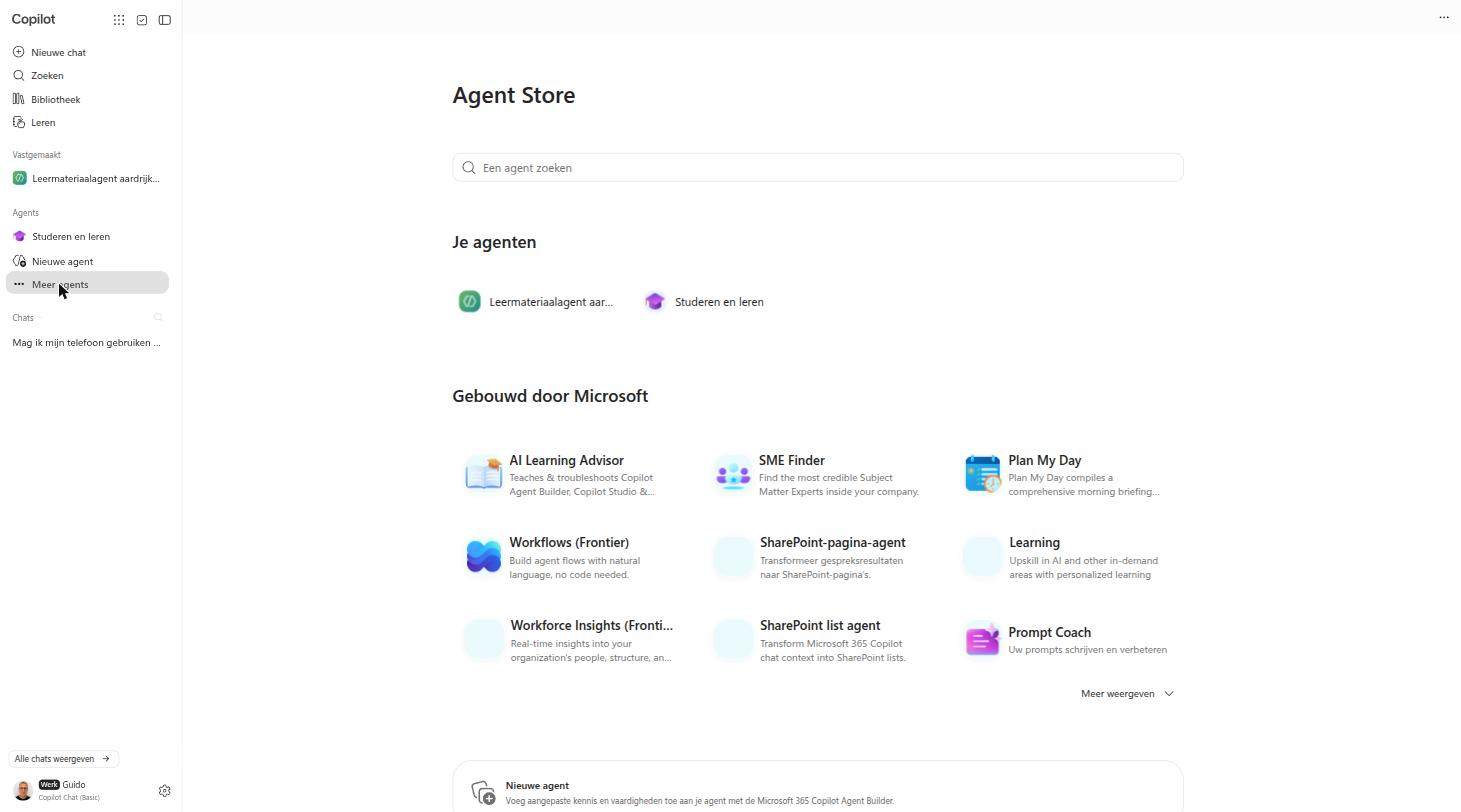Click the Nieuwe agent card icon at bottom

484,794
